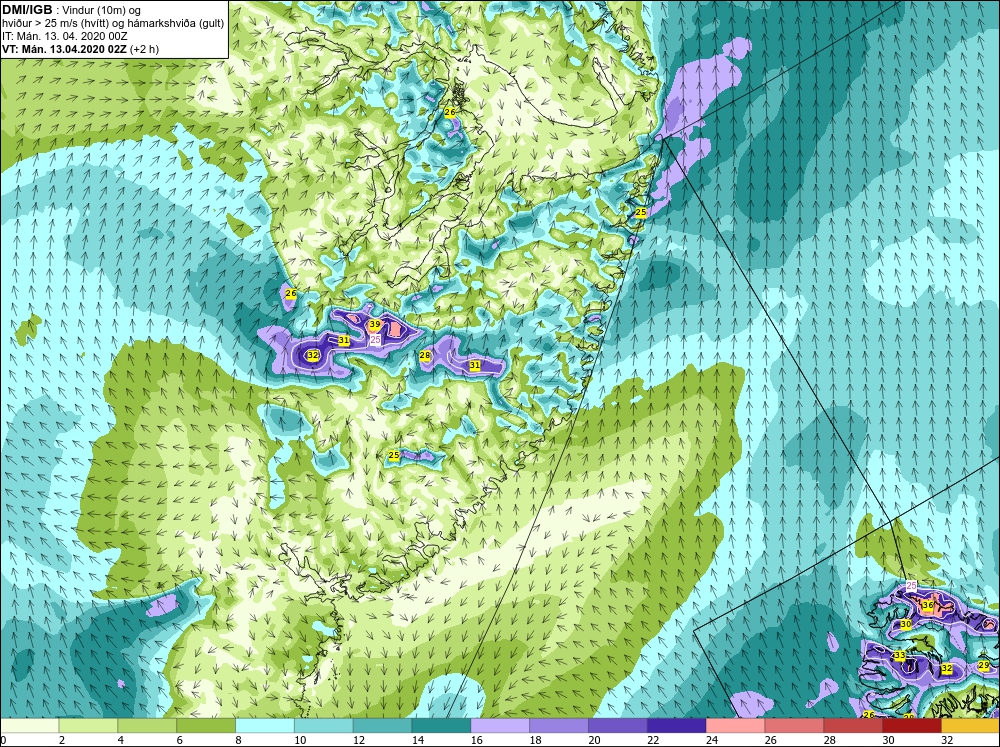This screenshot has height=747, width=1000.
Task: Pick the 30–32 m/s dark red legend swatch
Action: (x=912, y=725)
